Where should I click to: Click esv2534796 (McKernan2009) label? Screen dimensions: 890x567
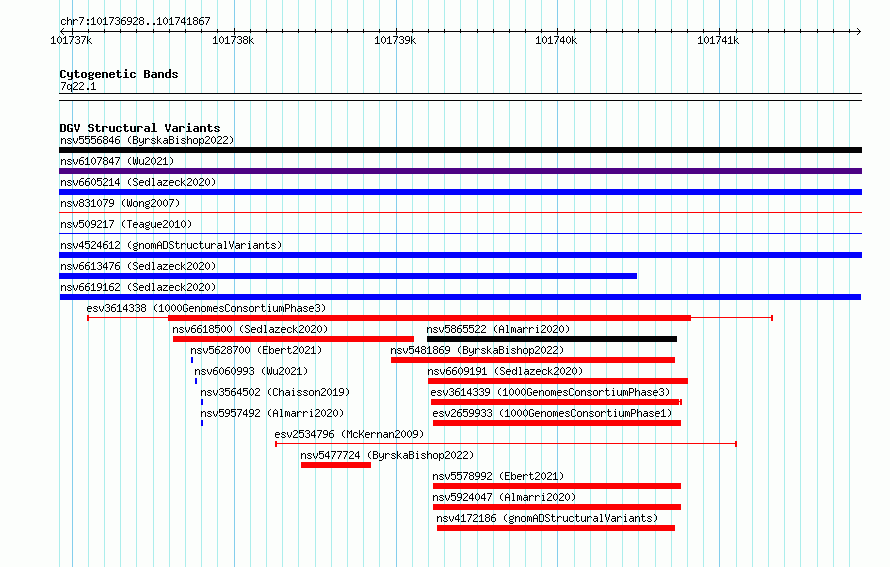[349, 434]
